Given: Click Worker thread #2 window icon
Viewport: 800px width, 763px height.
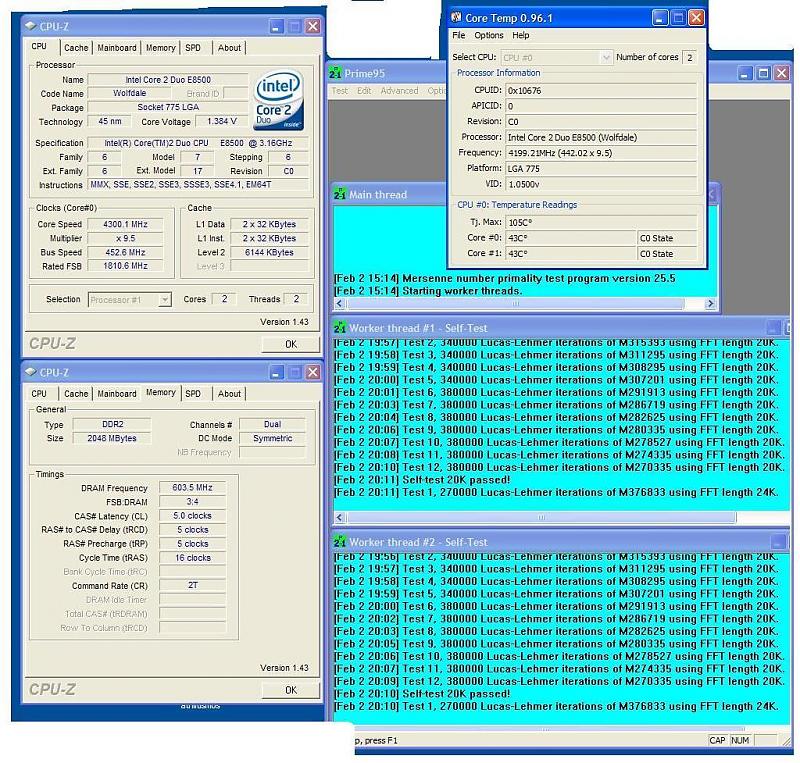Looking at the screenshot, I should point(340,542).
